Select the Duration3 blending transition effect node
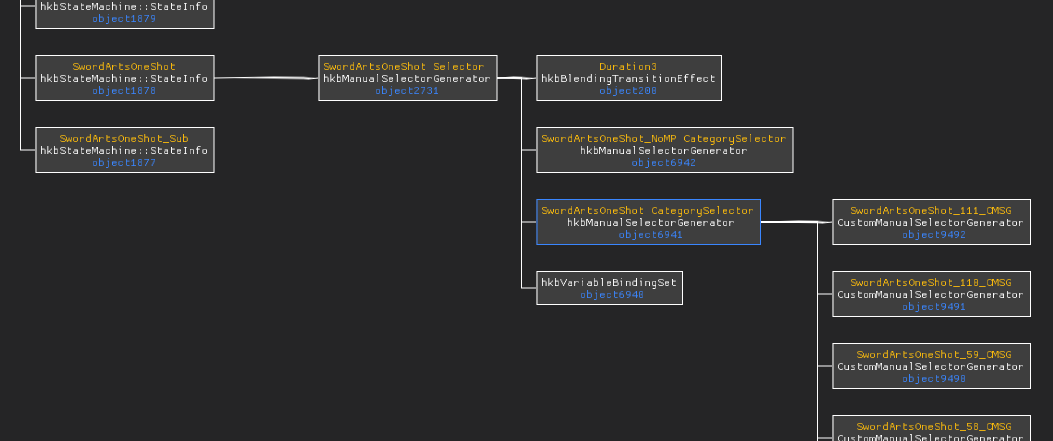 click(628, 78)
